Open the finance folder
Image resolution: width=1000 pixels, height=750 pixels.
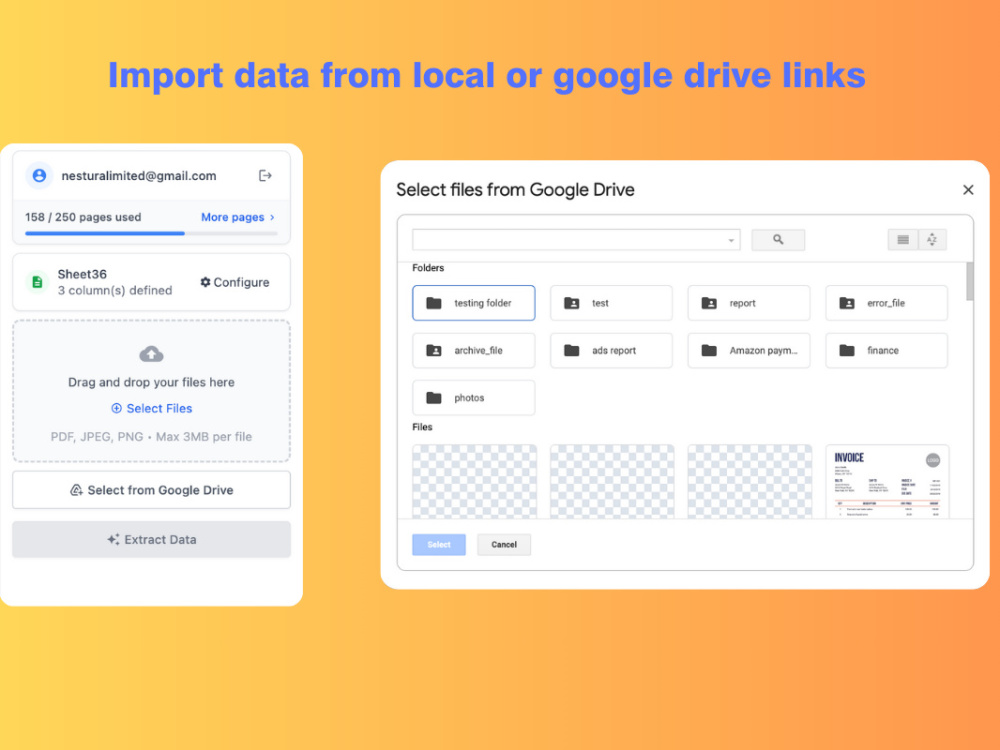coord(886,350)
